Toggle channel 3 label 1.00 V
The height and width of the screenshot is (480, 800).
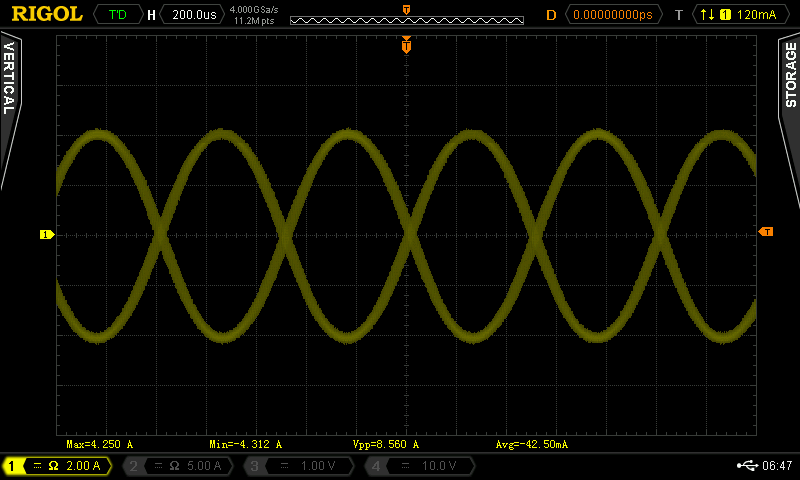point(299,466)
